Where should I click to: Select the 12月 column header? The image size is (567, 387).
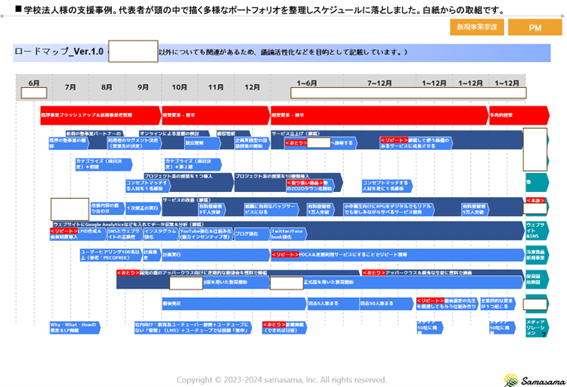[x=252, y=87]
